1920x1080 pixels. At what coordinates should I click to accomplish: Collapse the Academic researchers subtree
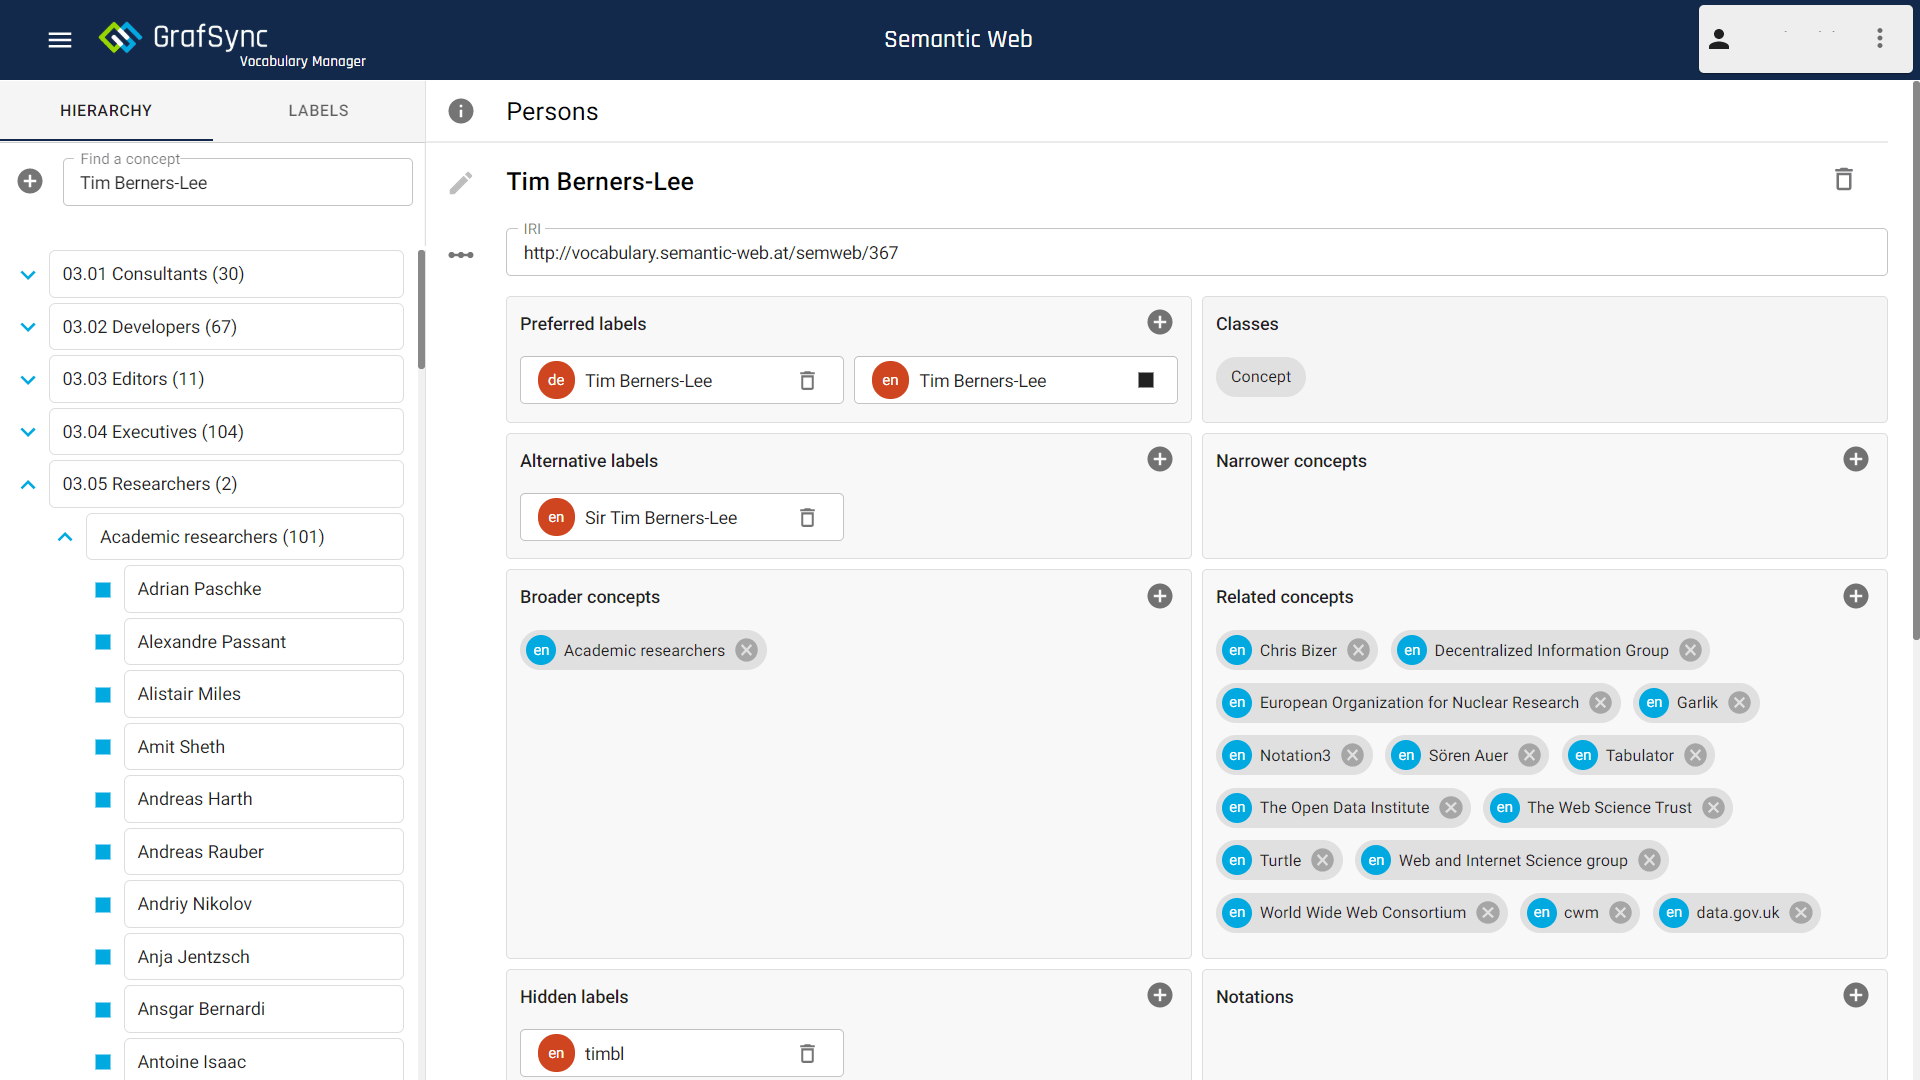coord(65,538)
